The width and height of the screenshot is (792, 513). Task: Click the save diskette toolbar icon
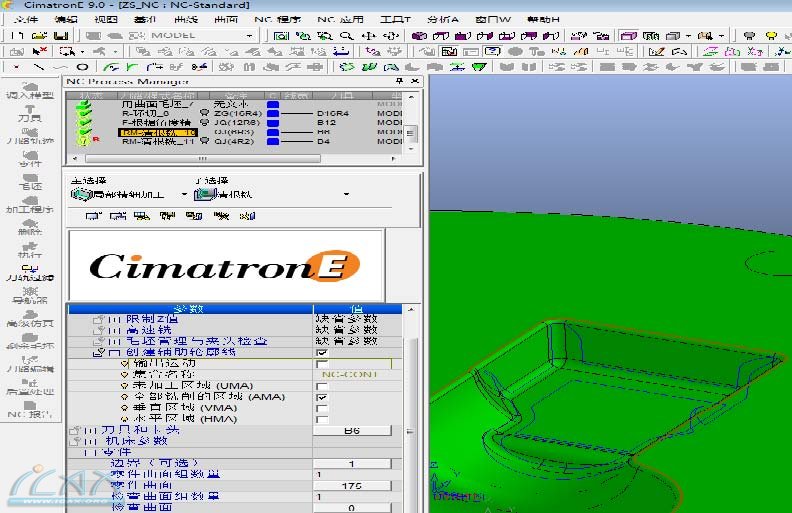point(61,36)
